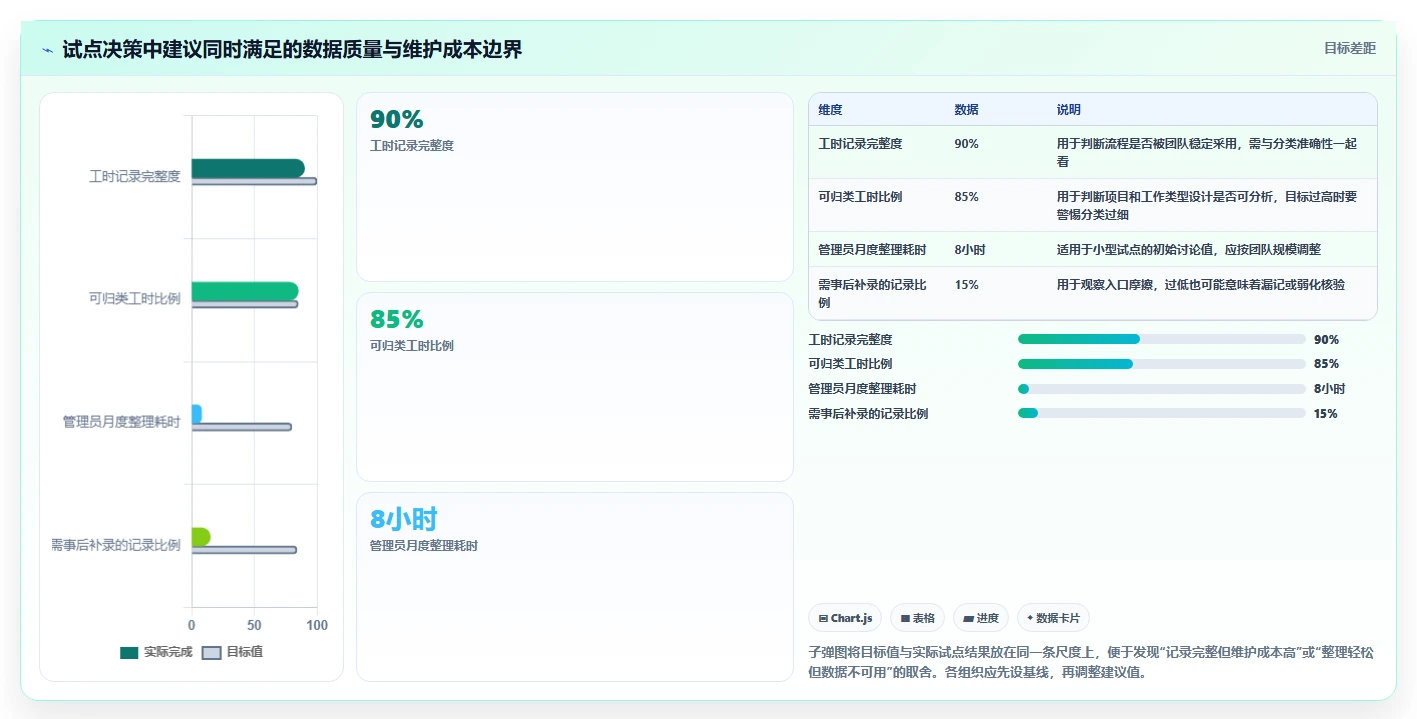The image size is (1417, 719).
Task: Click the 管理员月度整理耗时 progress bar
Action: coord(1162,389)
